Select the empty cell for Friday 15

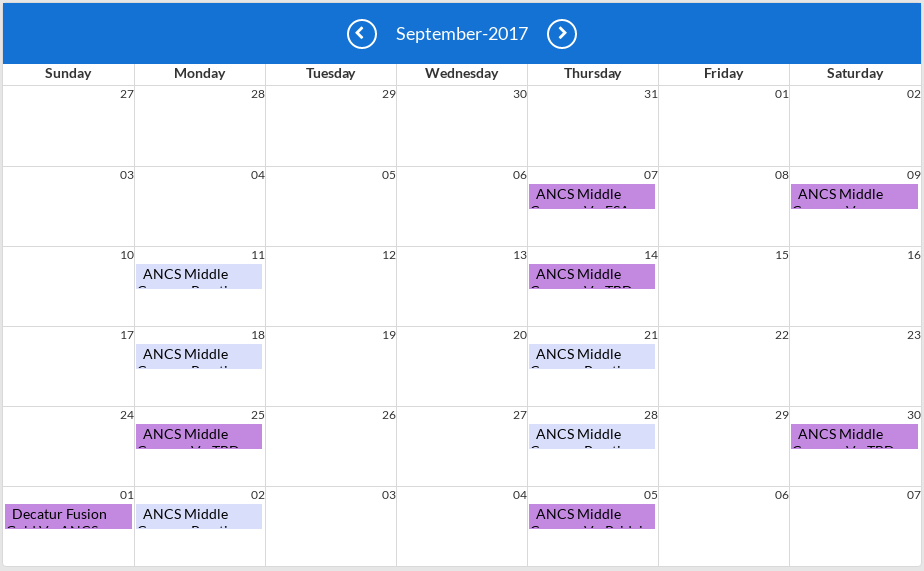[x=724, y=286]
